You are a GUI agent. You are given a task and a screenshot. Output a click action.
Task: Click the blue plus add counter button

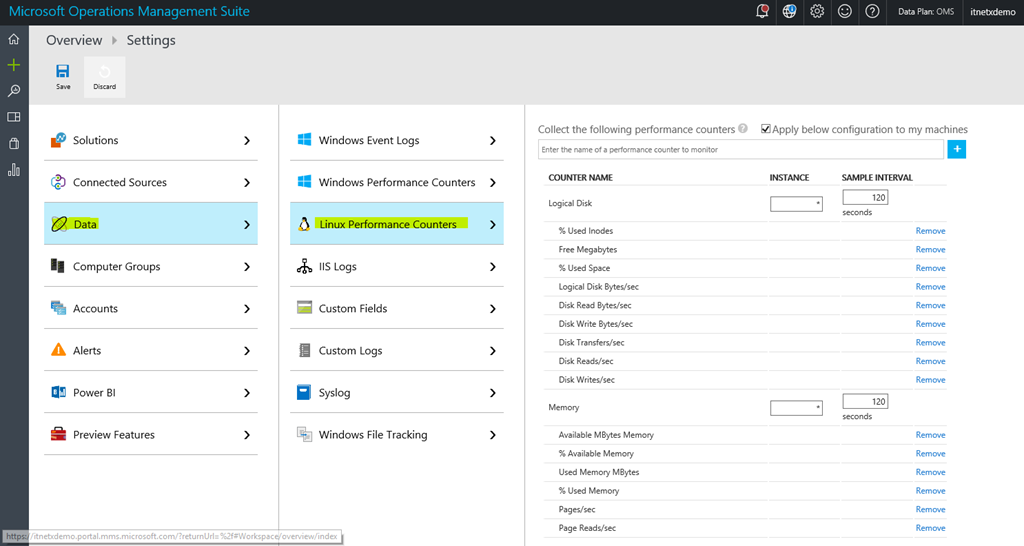(x=957, y=149)
